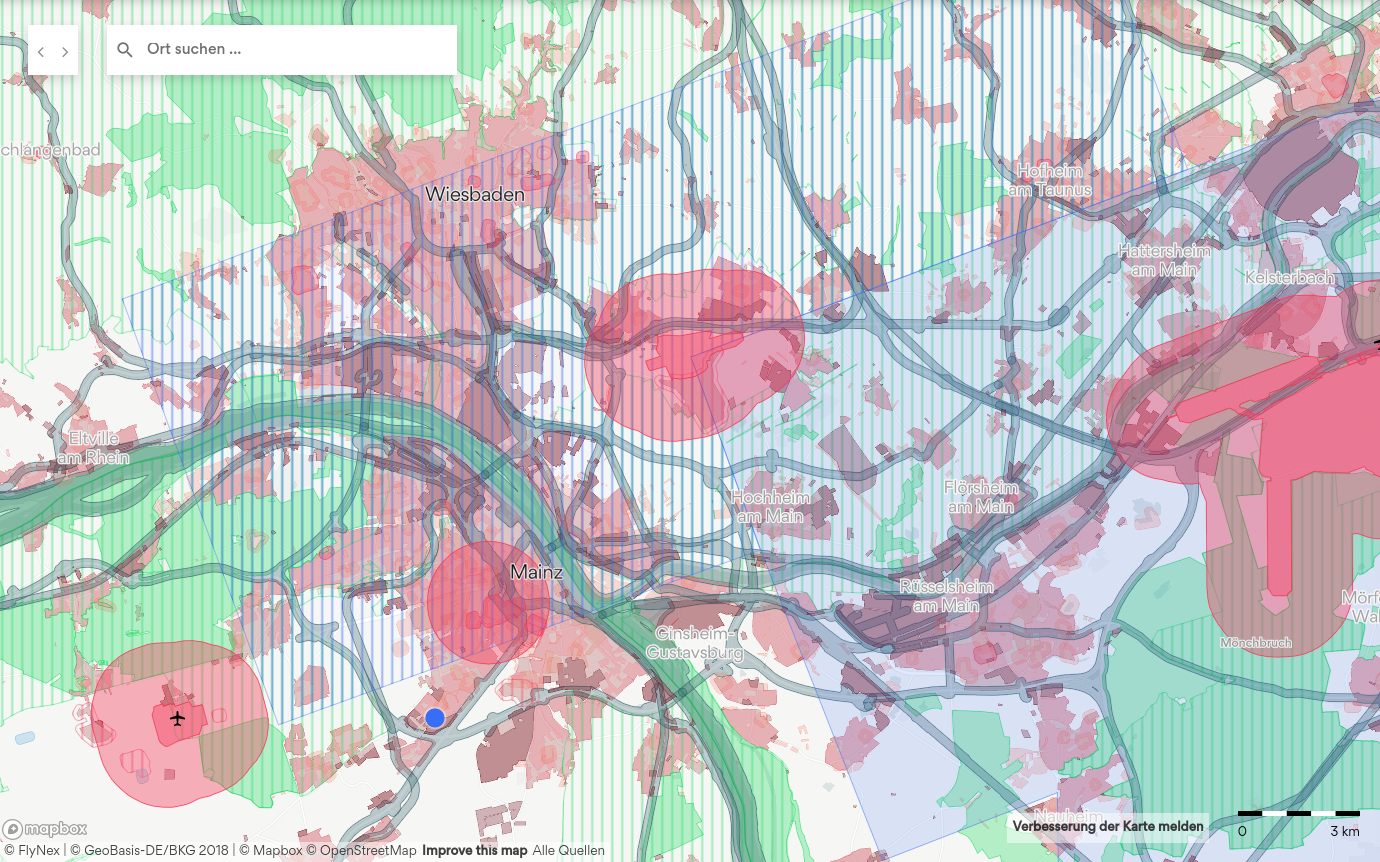Click the airplane airfield icon
Image resolution: width=1380 pixels, height=862 pixels.
178,719
